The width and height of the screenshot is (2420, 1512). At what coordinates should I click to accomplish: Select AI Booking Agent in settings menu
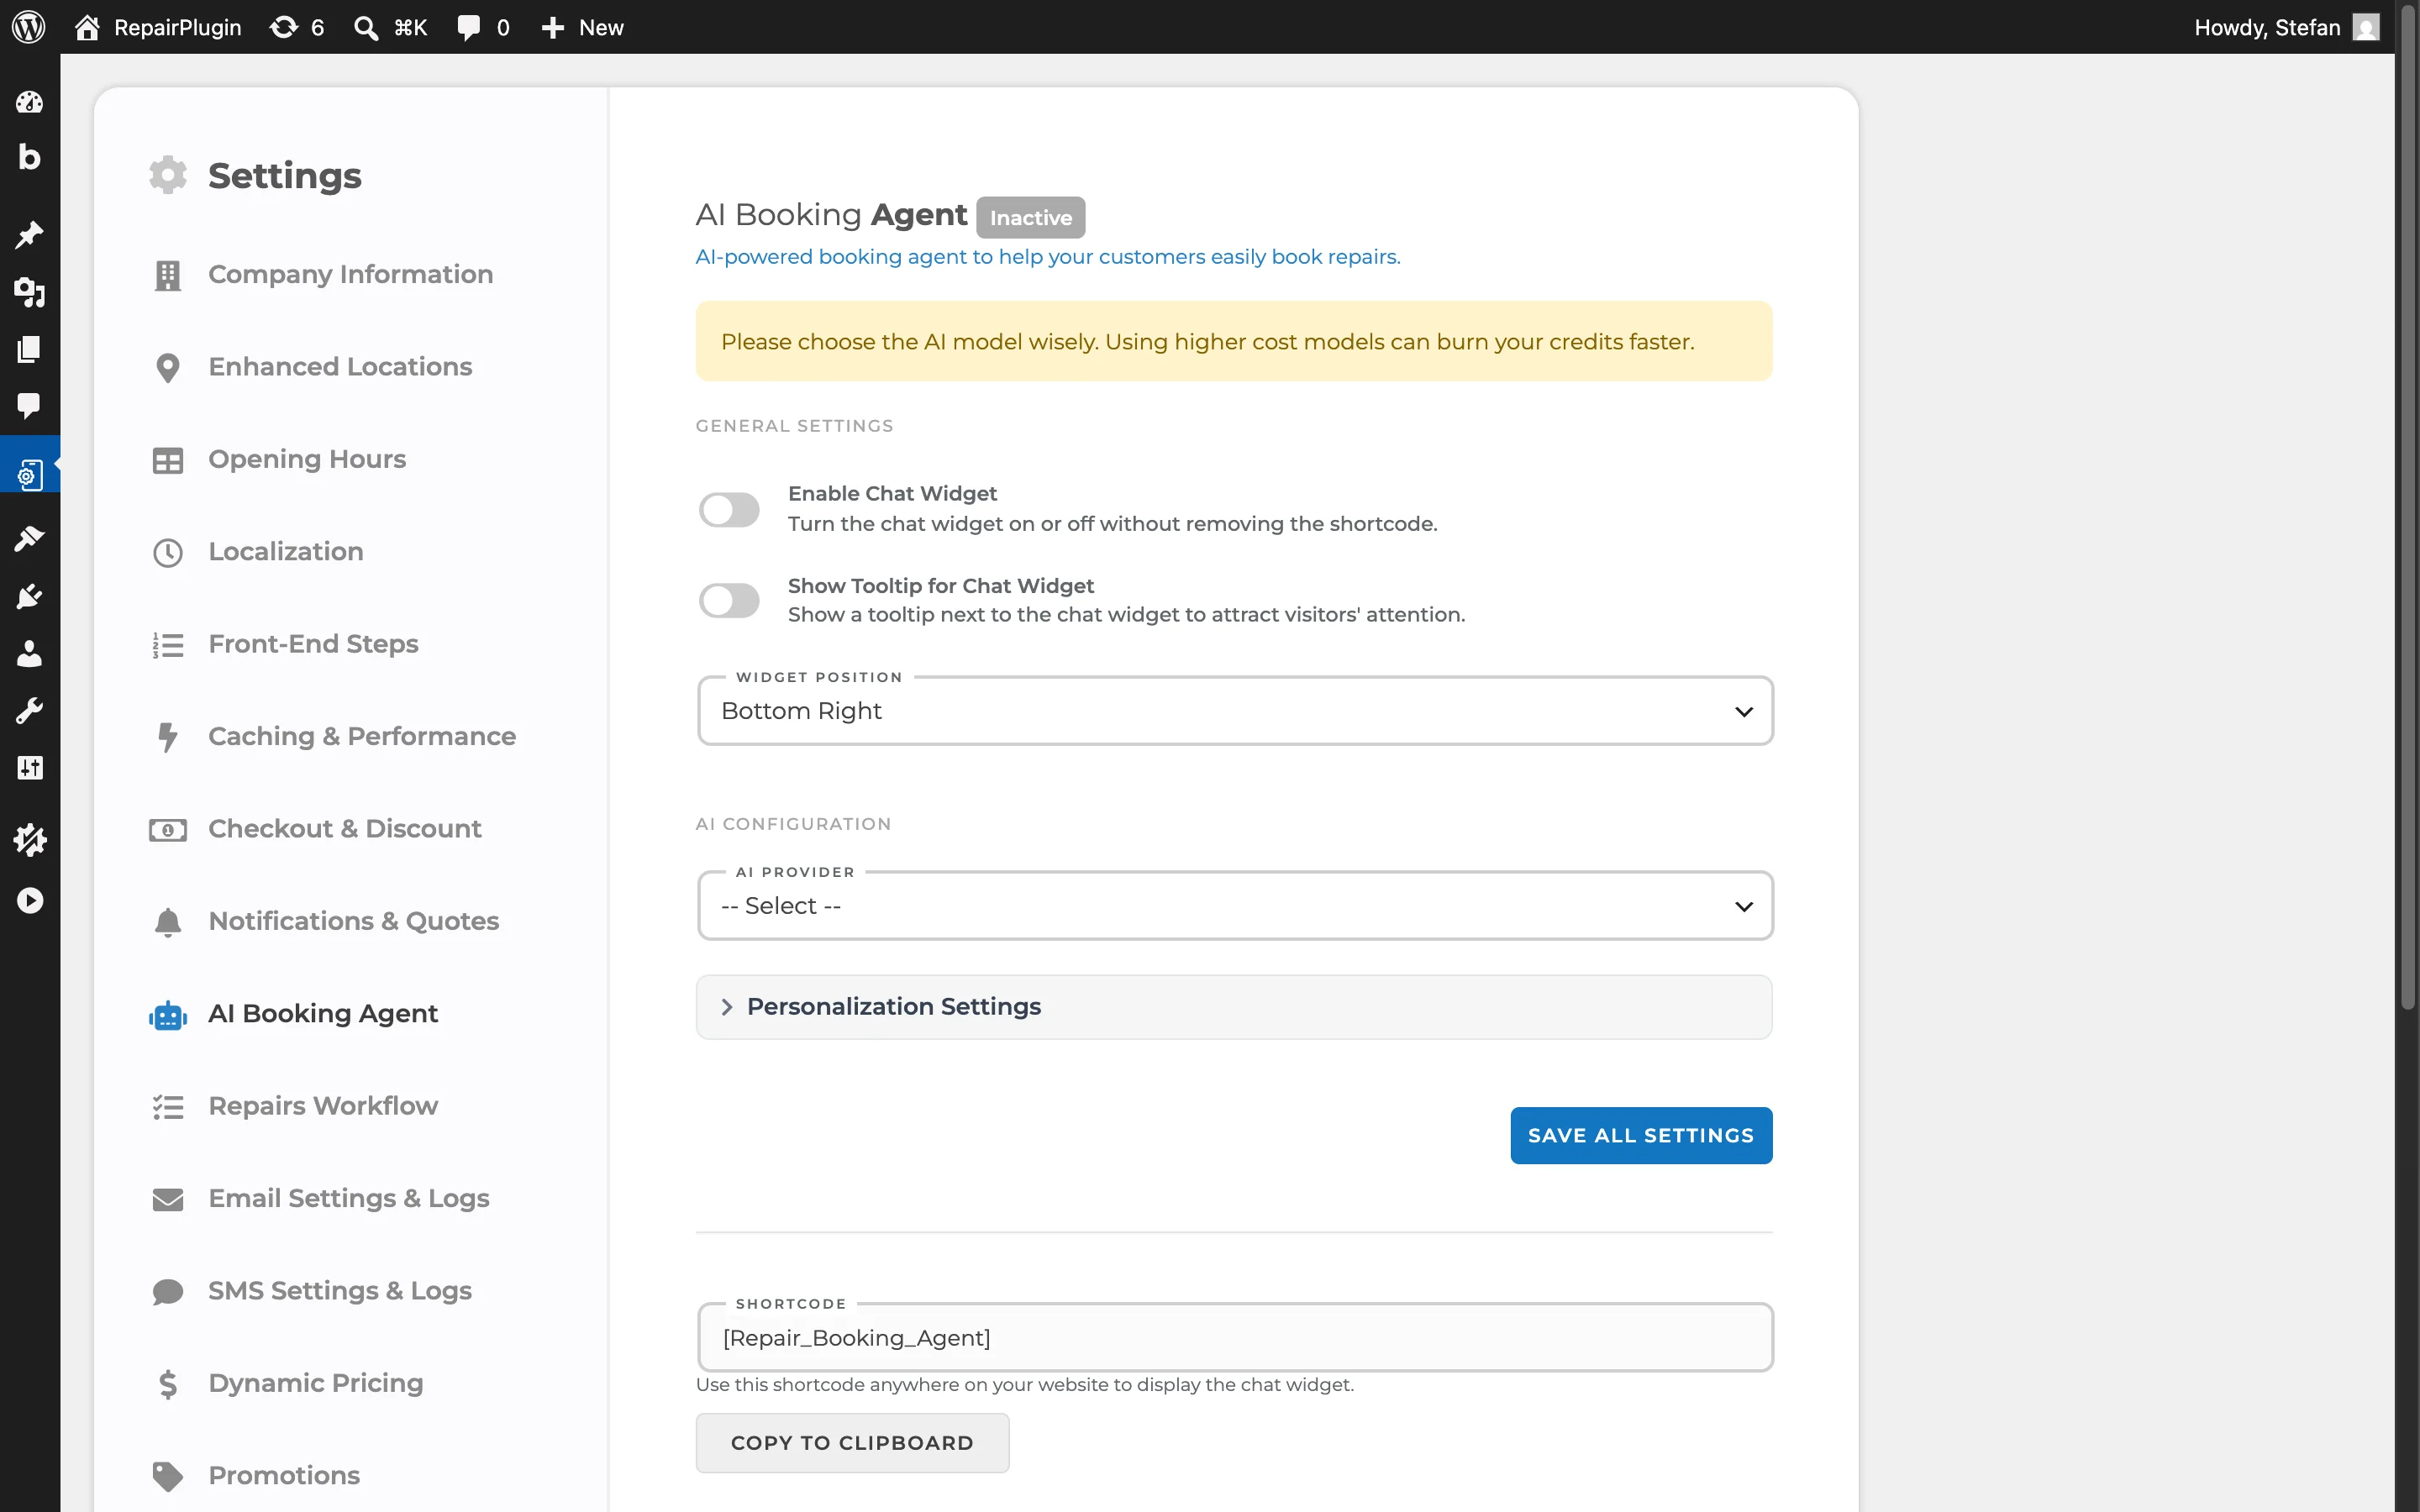pos(322,1014)
